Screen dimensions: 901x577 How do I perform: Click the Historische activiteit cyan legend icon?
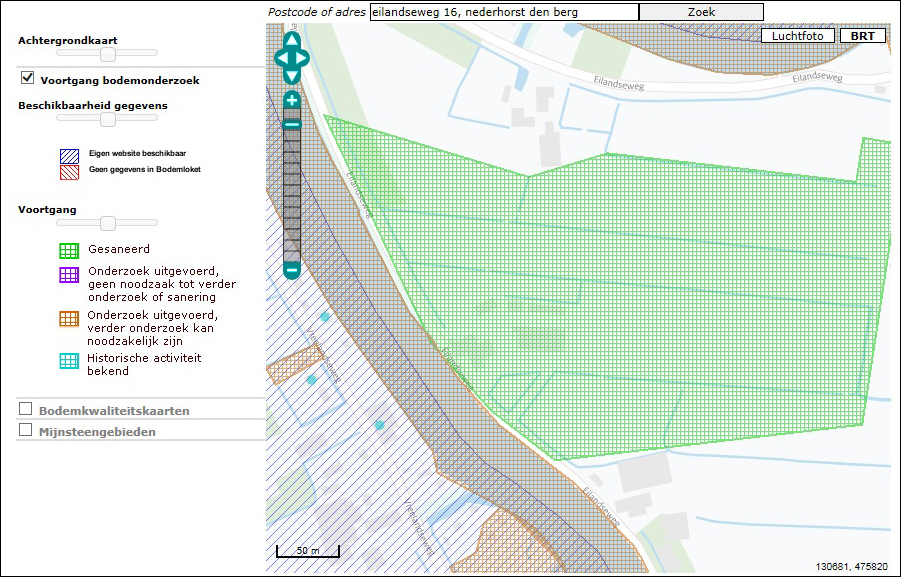69,361
